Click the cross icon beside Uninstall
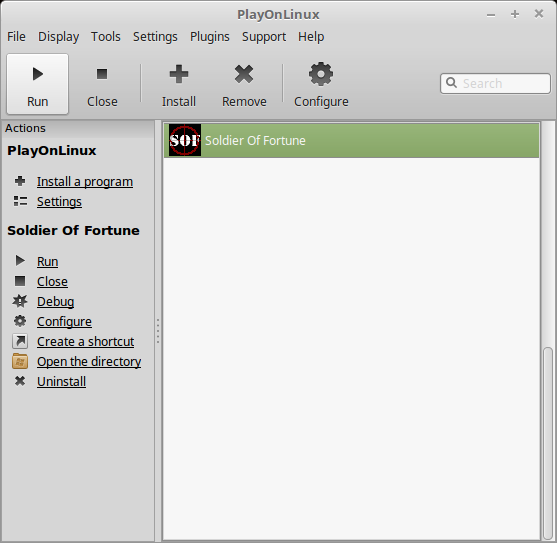The height and width of the screenshot is (543, 557). 20,381
